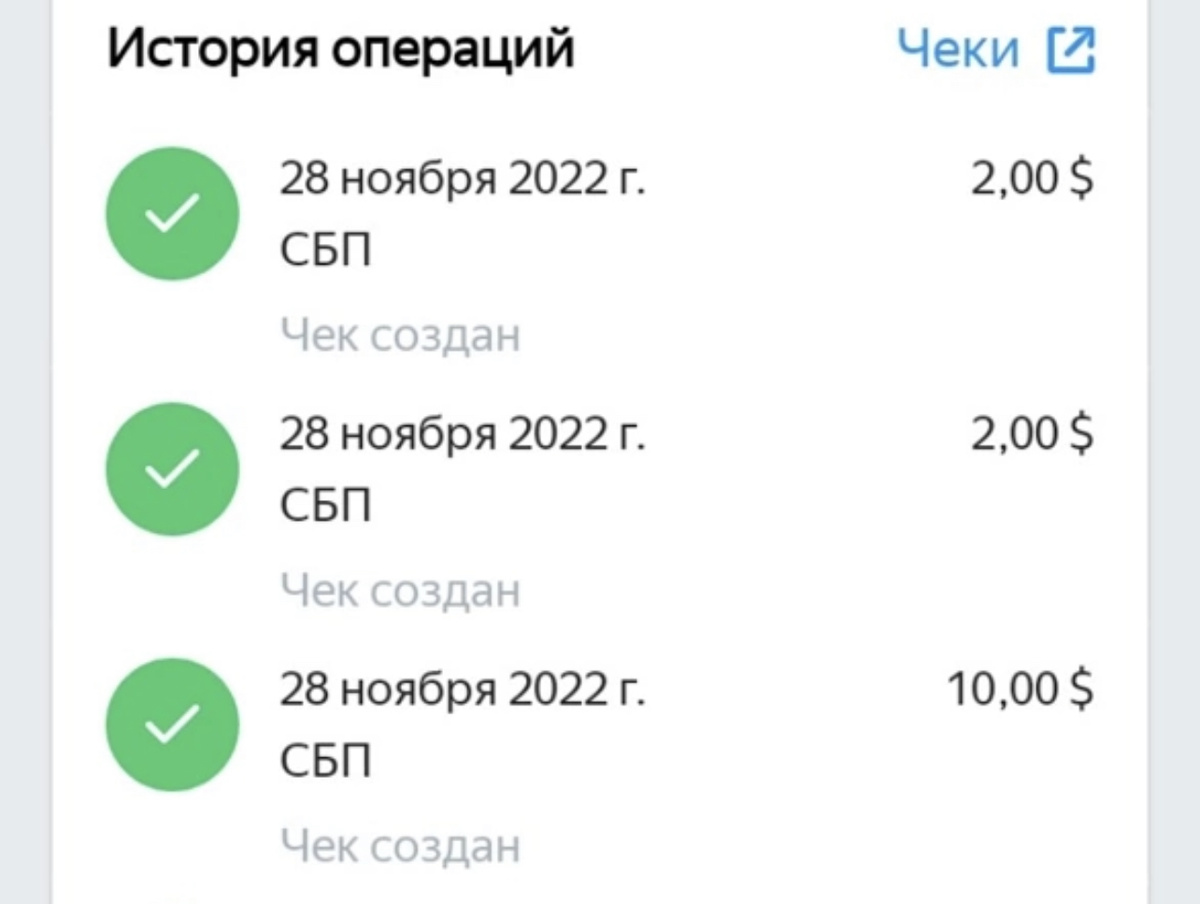The width and height of the screenshot is (1200, 904).
Task: Click the 2,00 $ amount of the first transaction
Action: 1036,178
